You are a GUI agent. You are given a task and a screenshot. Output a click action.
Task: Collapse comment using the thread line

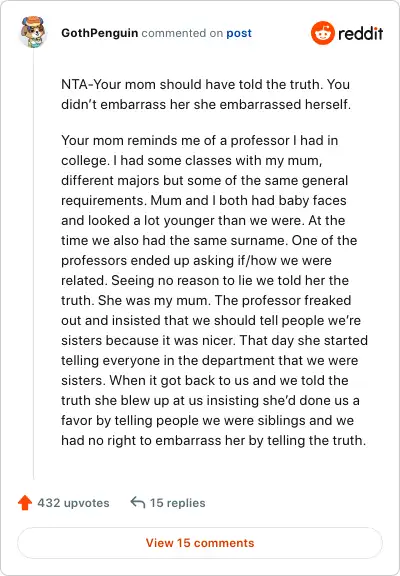pyautogui.click(x=33, y=264)
